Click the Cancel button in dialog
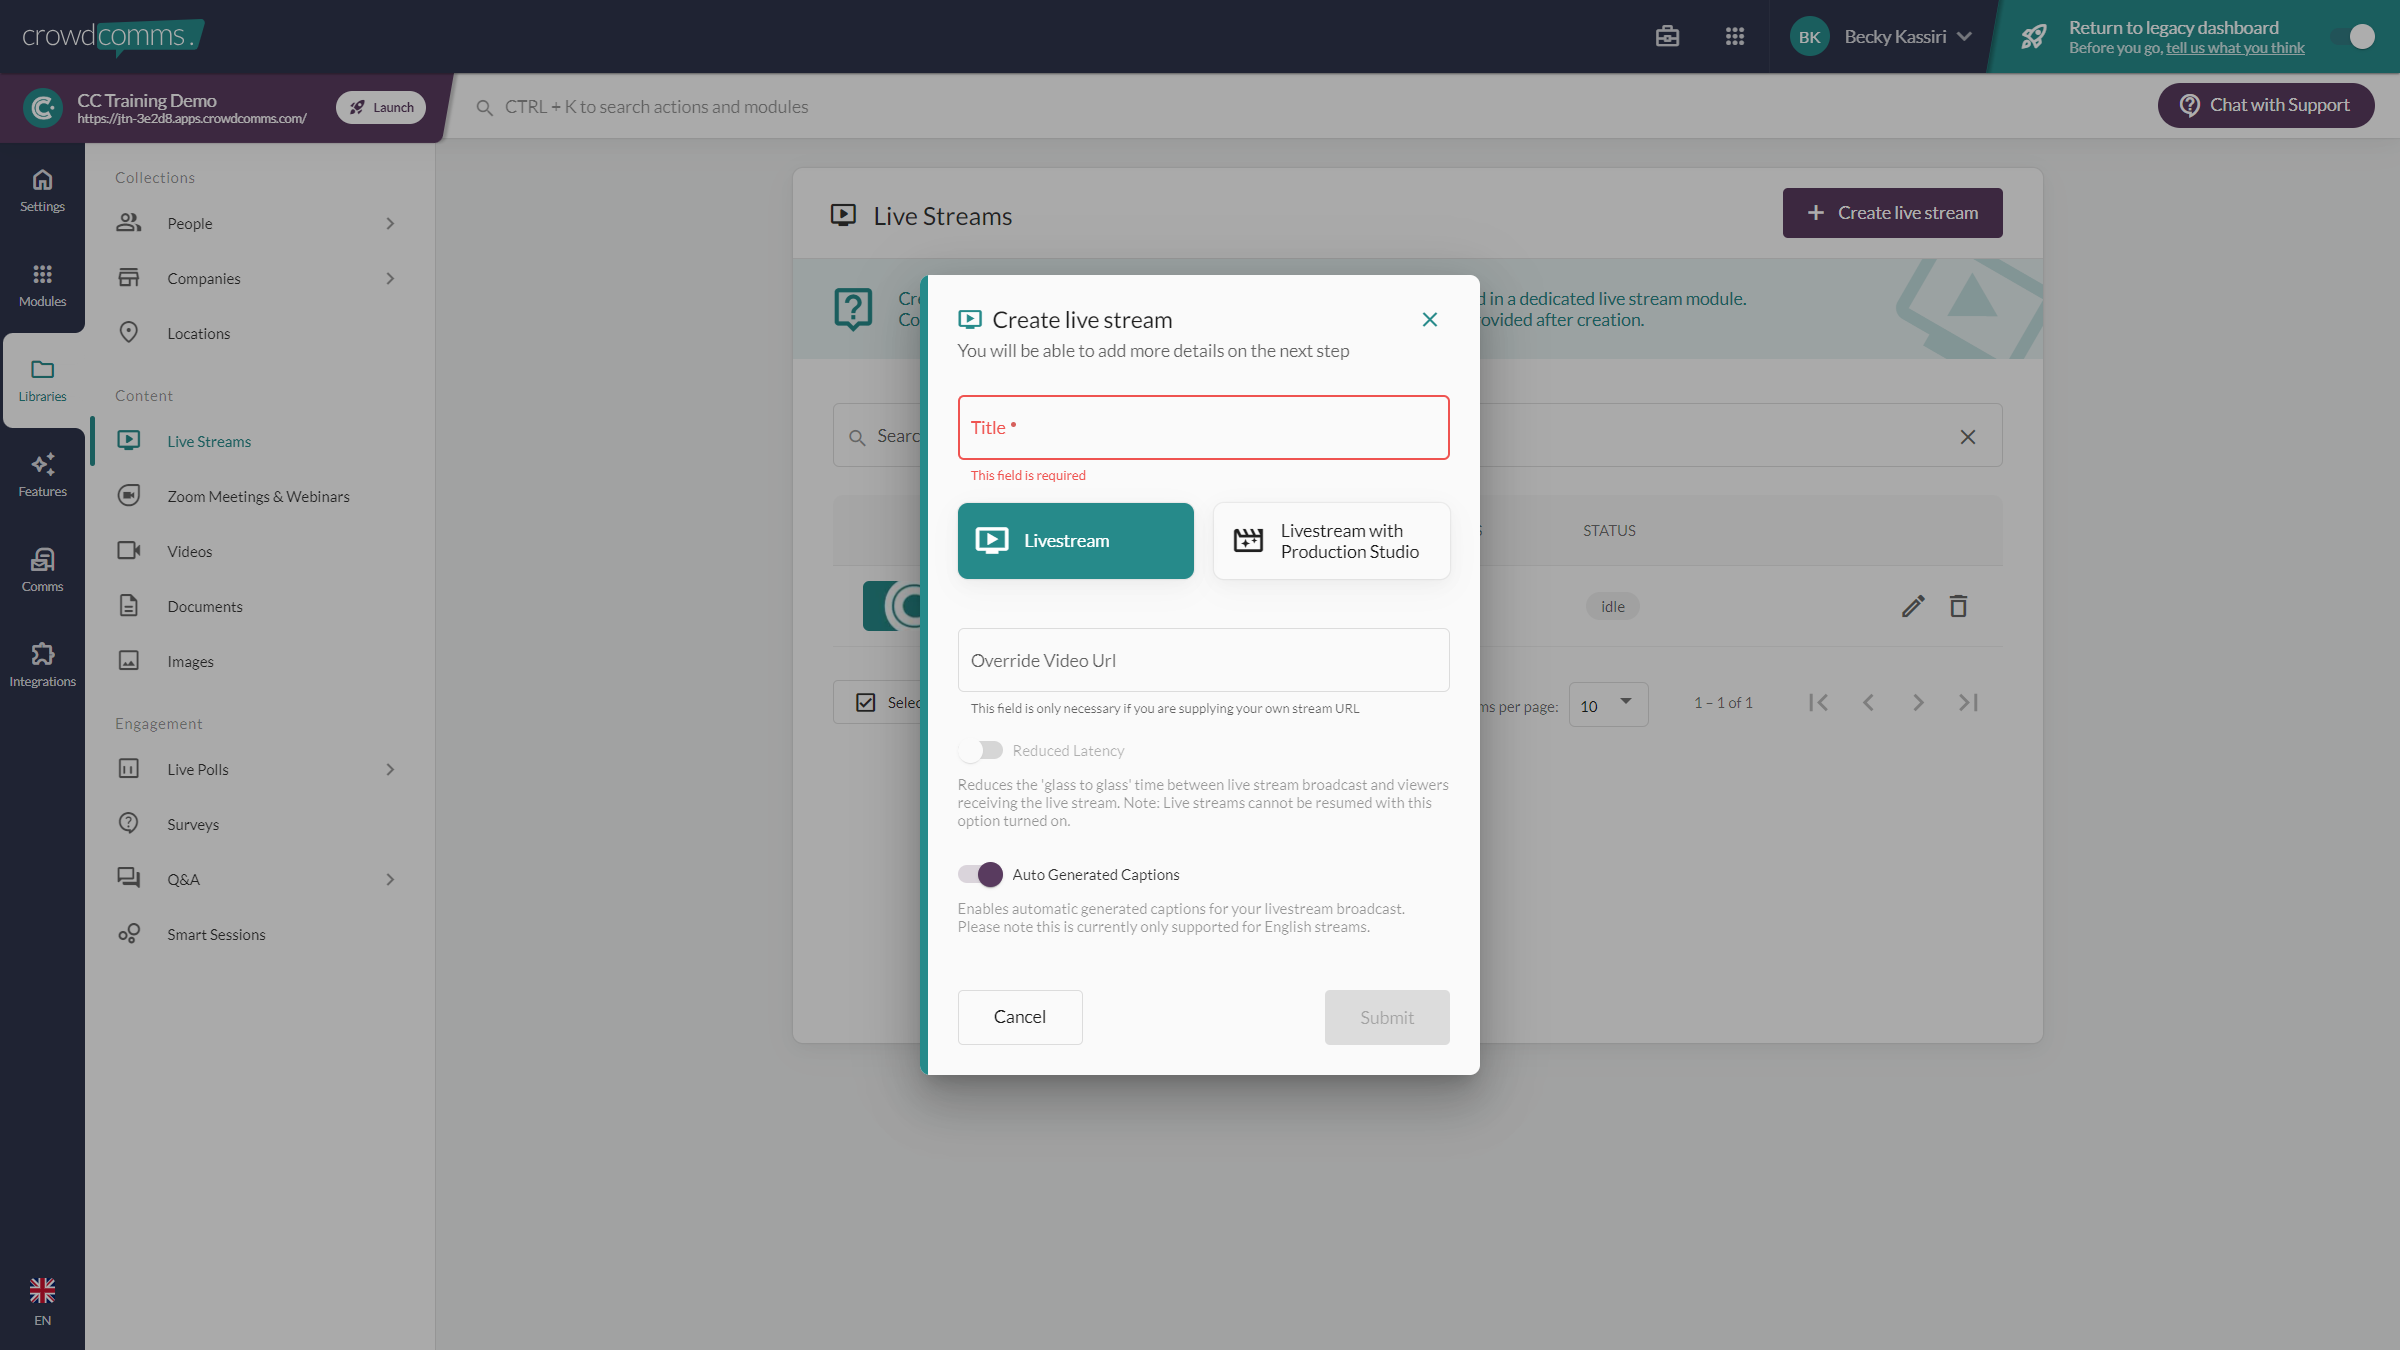The width and height of the screenshot is (2400, 1350). coord(1020,1017)
